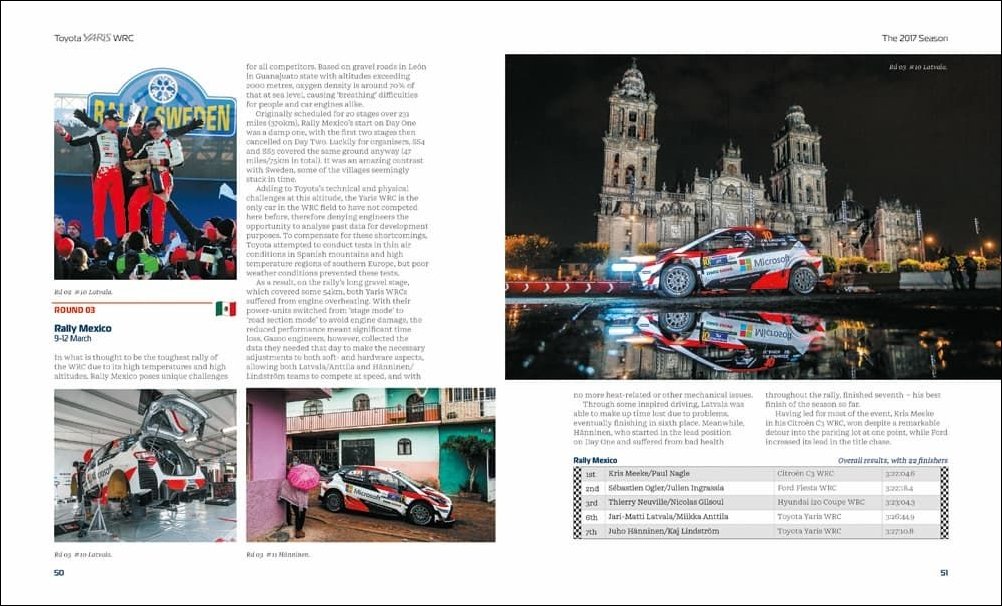Select 'Thierry Neuville/Nicolas Gilsoul' row entry
Image resolution: width=1002 pixels, height=606 pixels.
click(666, 502)
